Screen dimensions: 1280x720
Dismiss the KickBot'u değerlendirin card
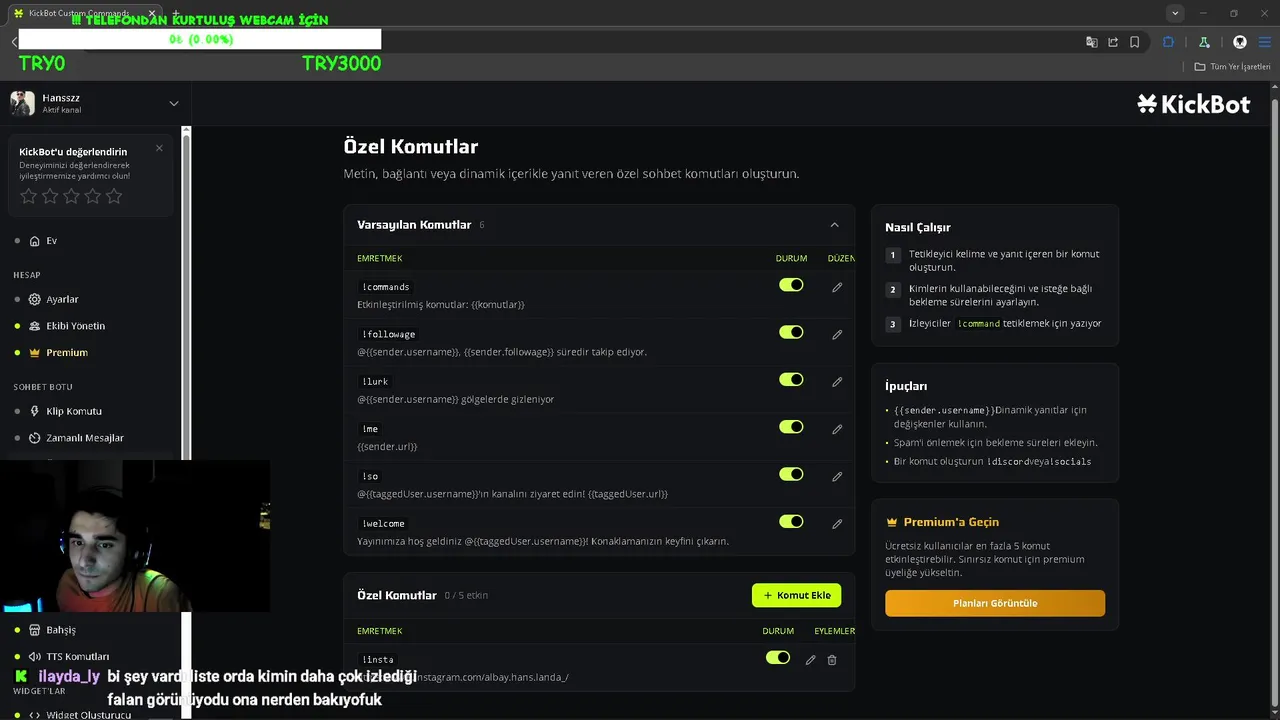click(159, 148)
